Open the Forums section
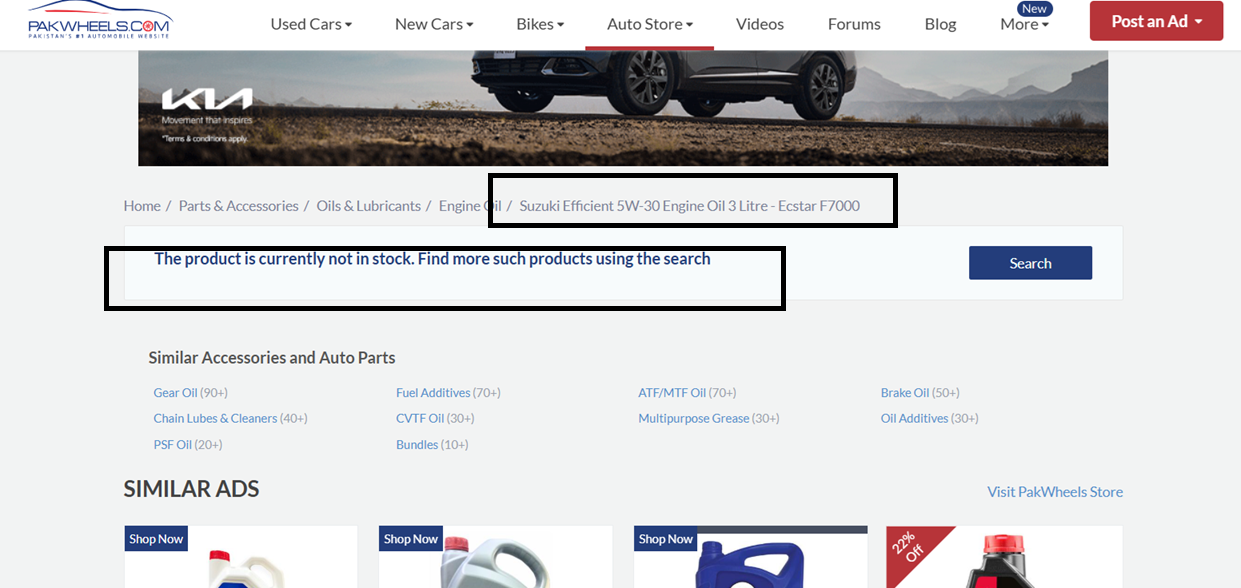The height and width of the screenshot is (588, 1241). [x=854, y=24]
